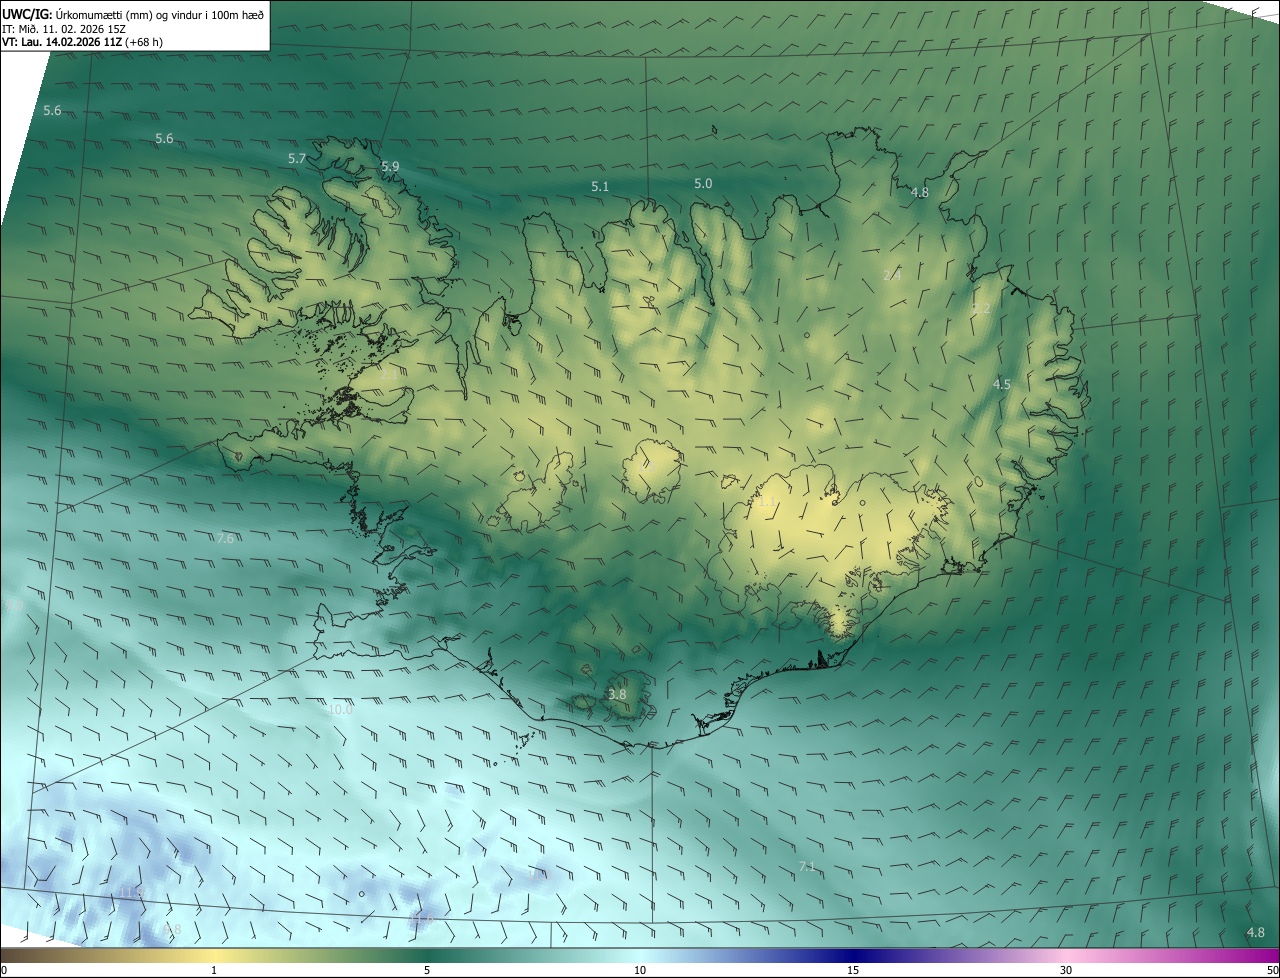Image resolution: width=1280 pixels, height=978 pixels.
Task: Click the 5.9 value label north of Westfjords
Action: pyautogui.click(x=390, y=166)
